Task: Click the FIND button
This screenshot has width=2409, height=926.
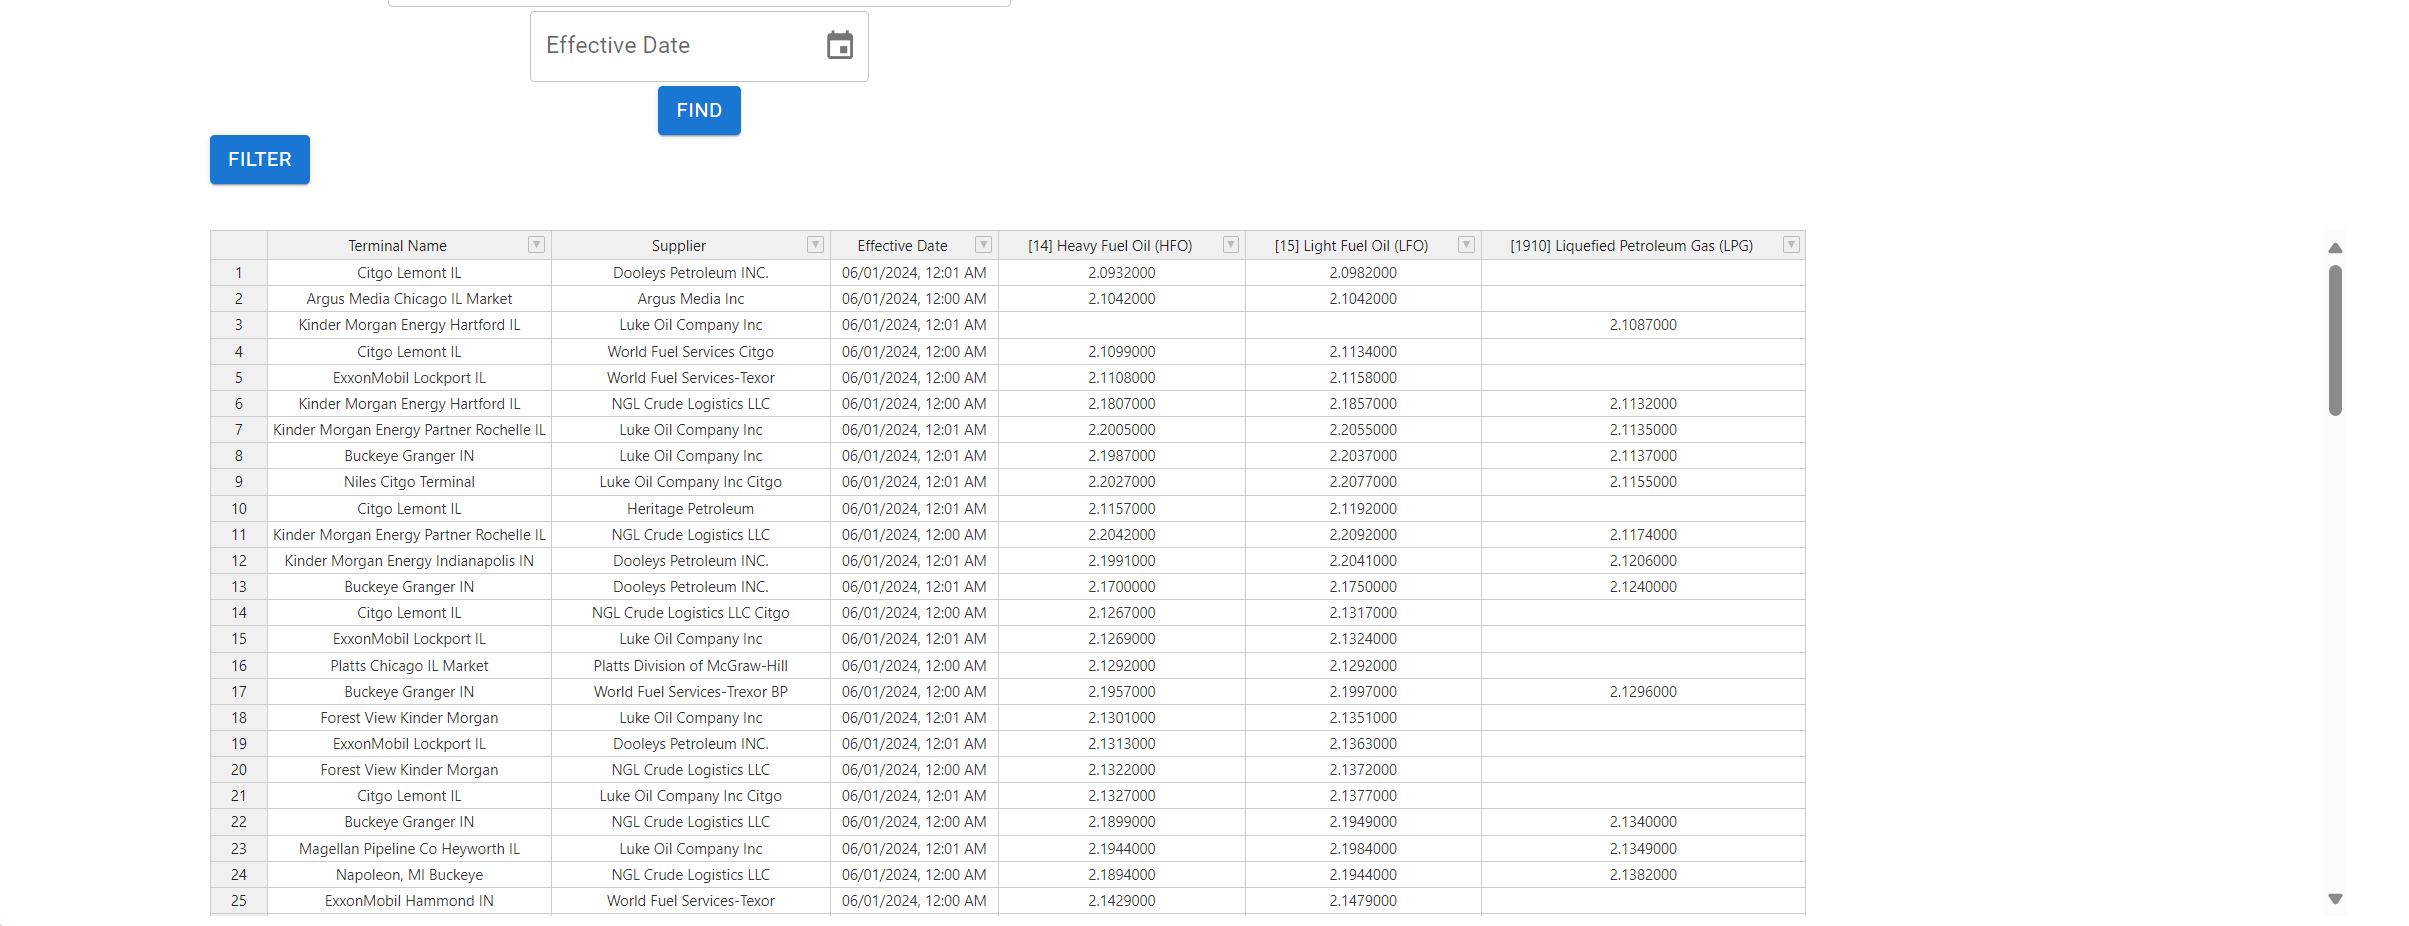Action: tap(699, 110)
